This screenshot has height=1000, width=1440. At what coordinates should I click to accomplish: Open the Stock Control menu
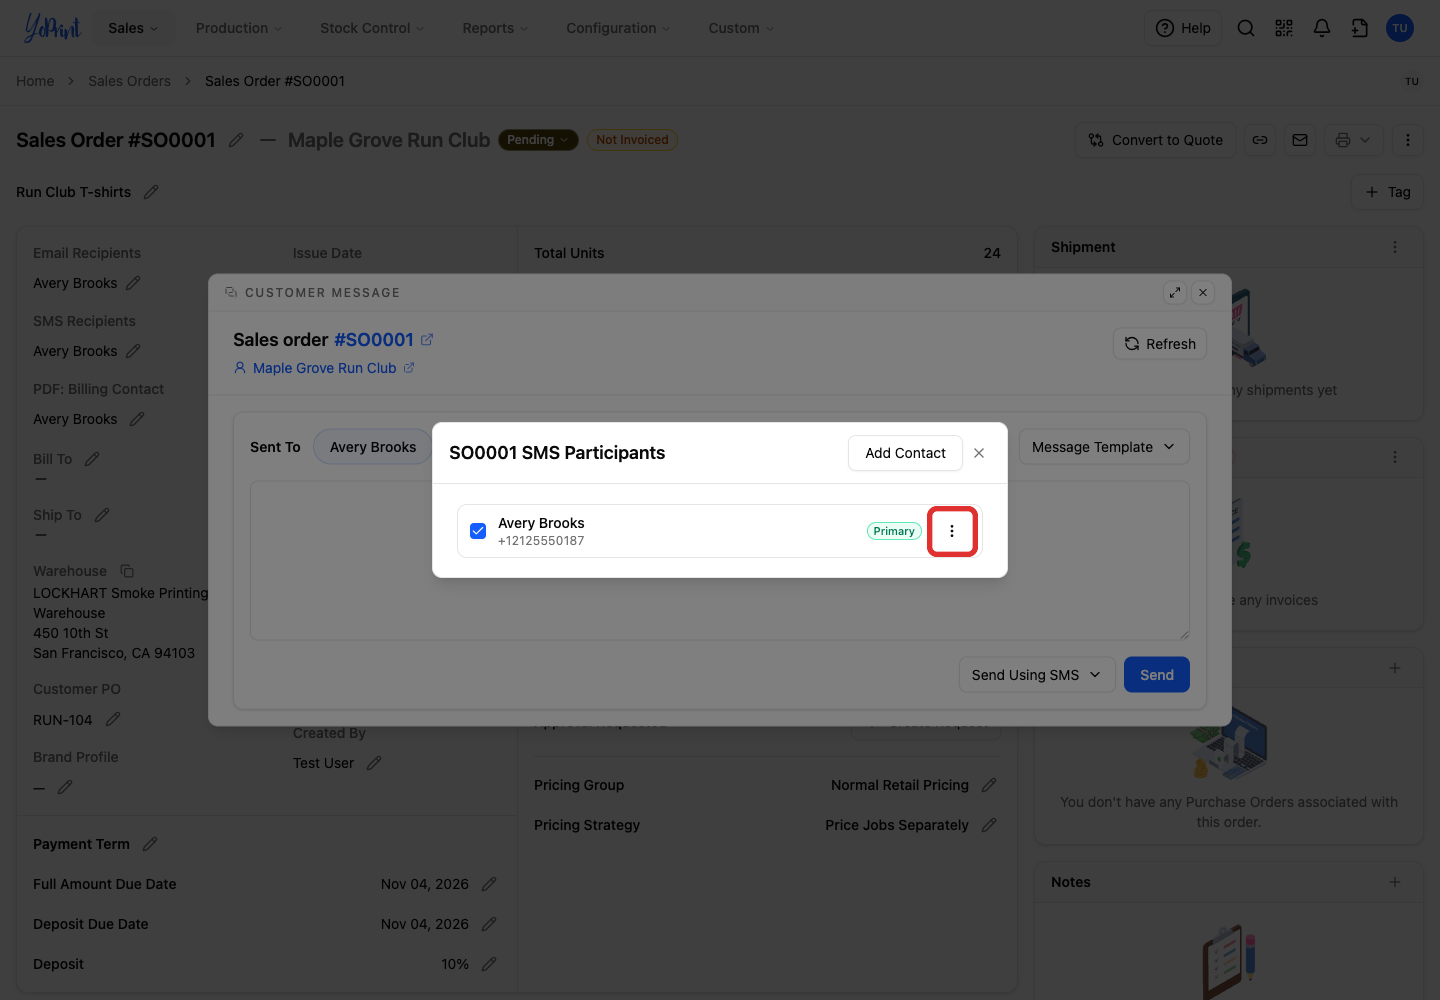tap(372, 28)
